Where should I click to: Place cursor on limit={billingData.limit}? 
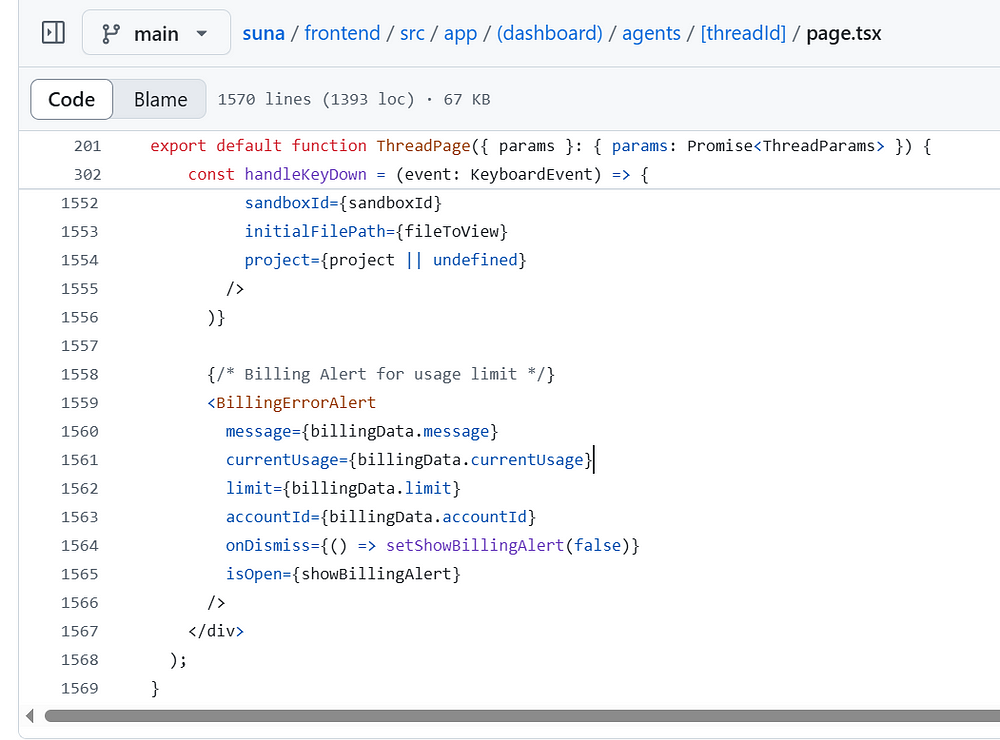pos(343,489)
